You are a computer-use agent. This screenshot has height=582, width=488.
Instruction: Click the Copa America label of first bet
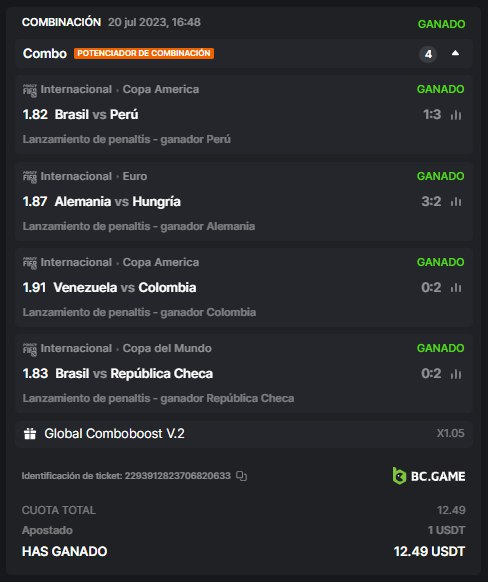point(161,89)
